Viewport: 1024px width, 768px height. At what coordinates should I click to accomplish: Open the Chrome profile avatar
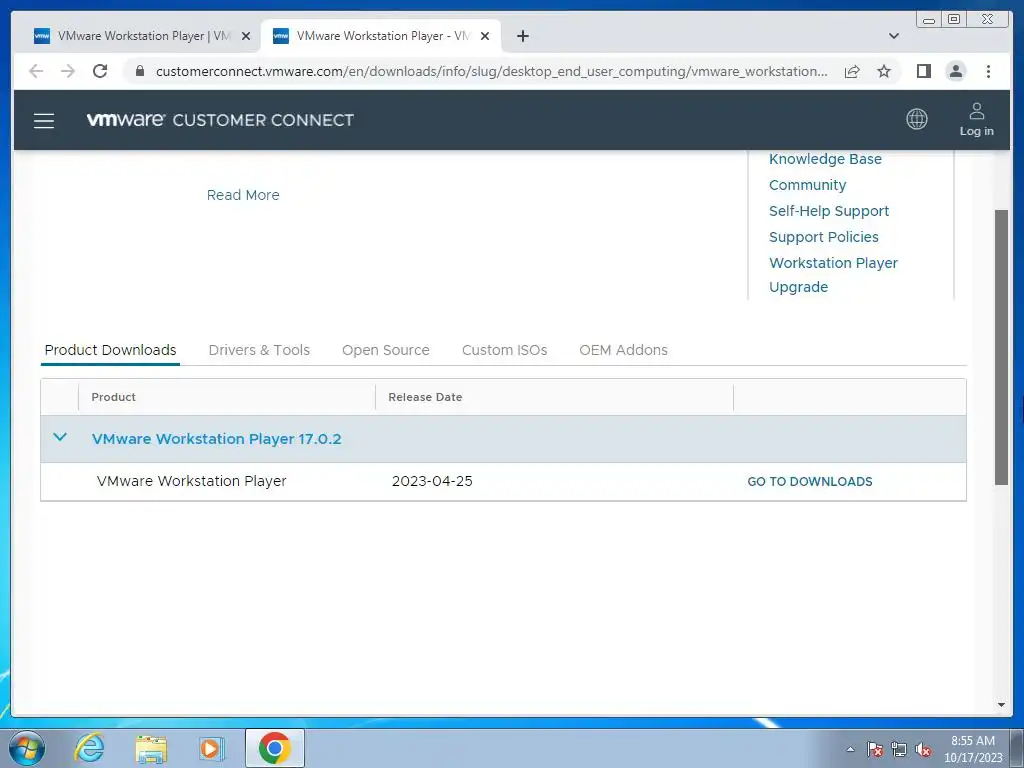[955, 71]
